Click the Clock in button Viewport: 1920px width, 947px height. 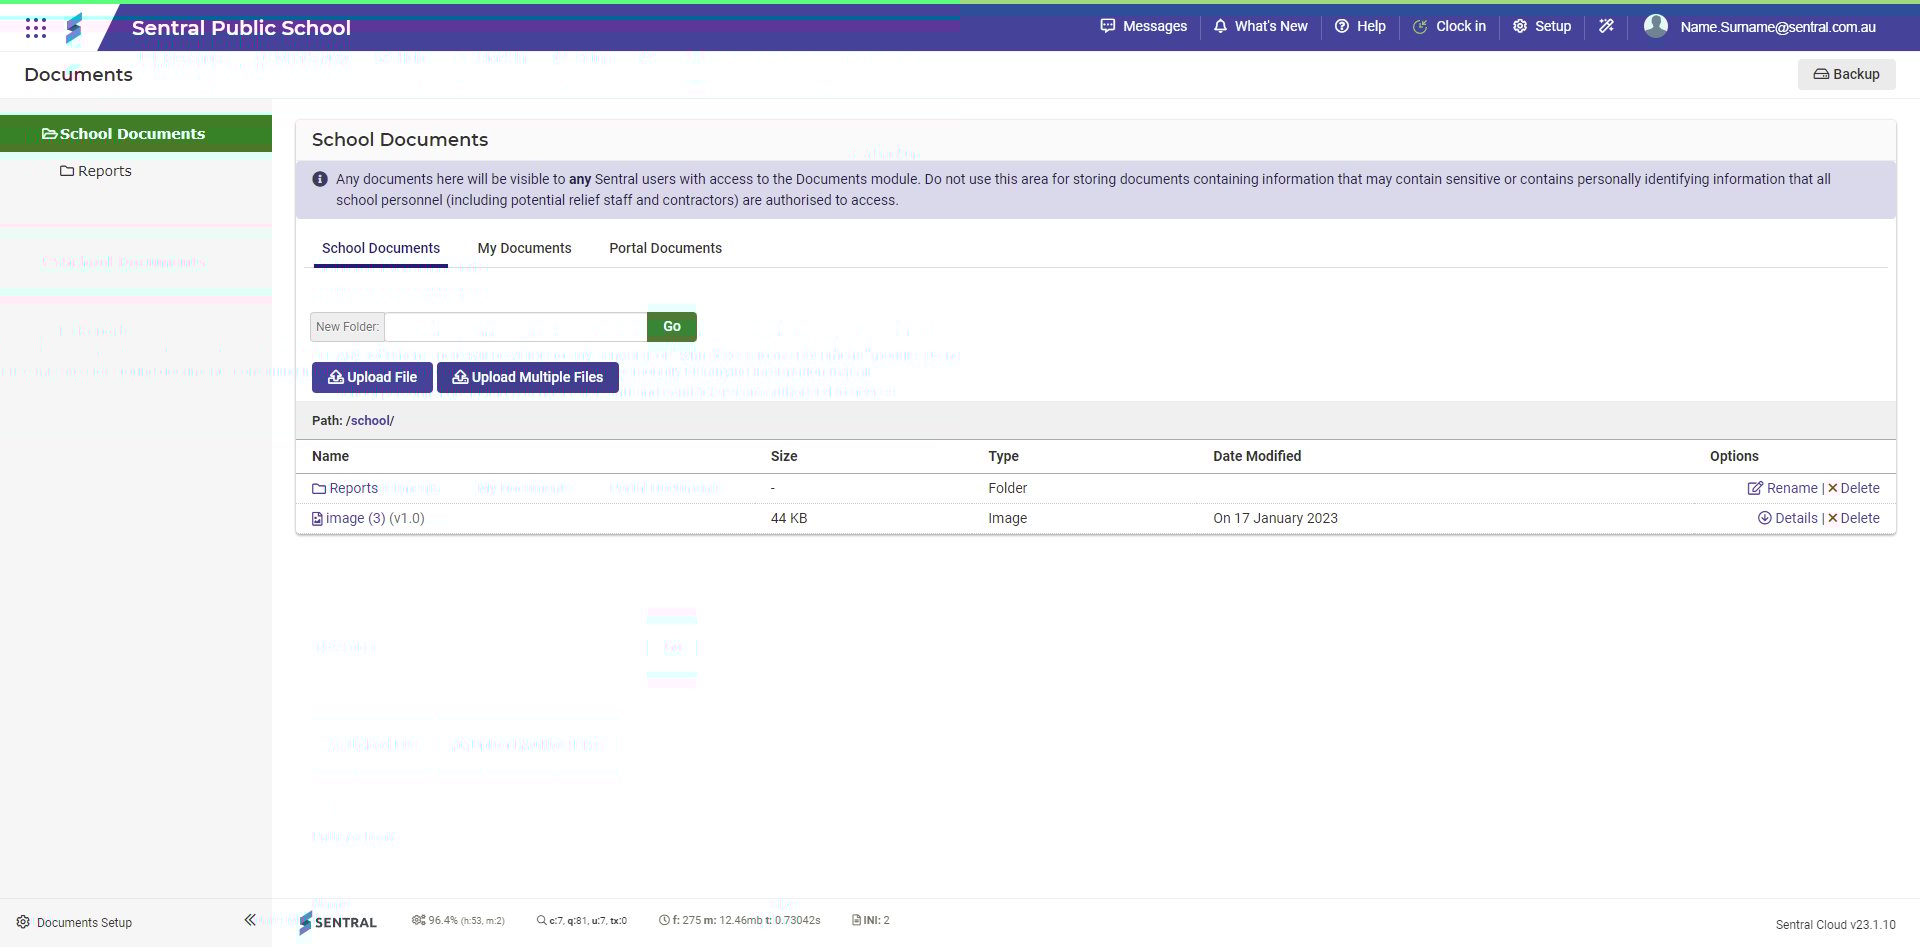coord(1449,26)
